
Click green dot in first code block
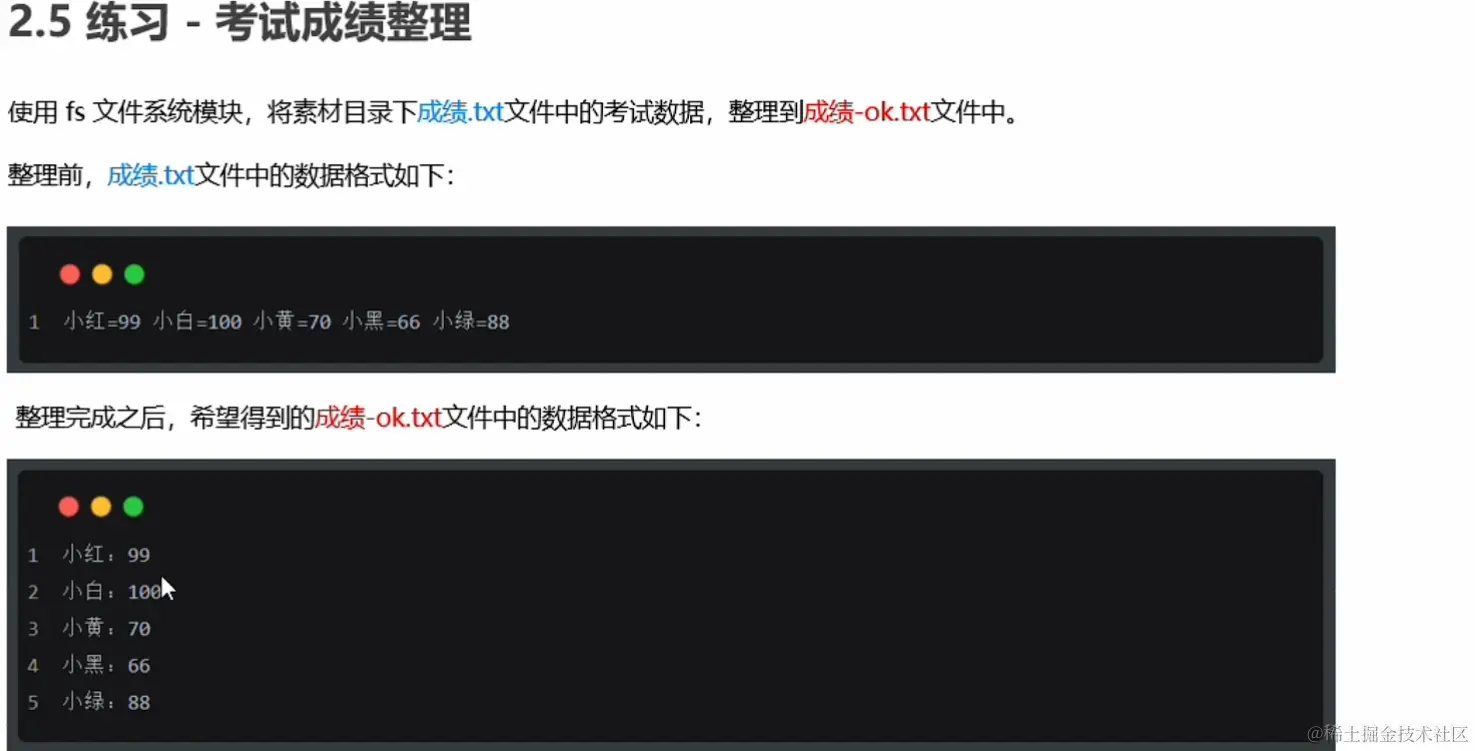pyautogui.click(x=134, y=274)
